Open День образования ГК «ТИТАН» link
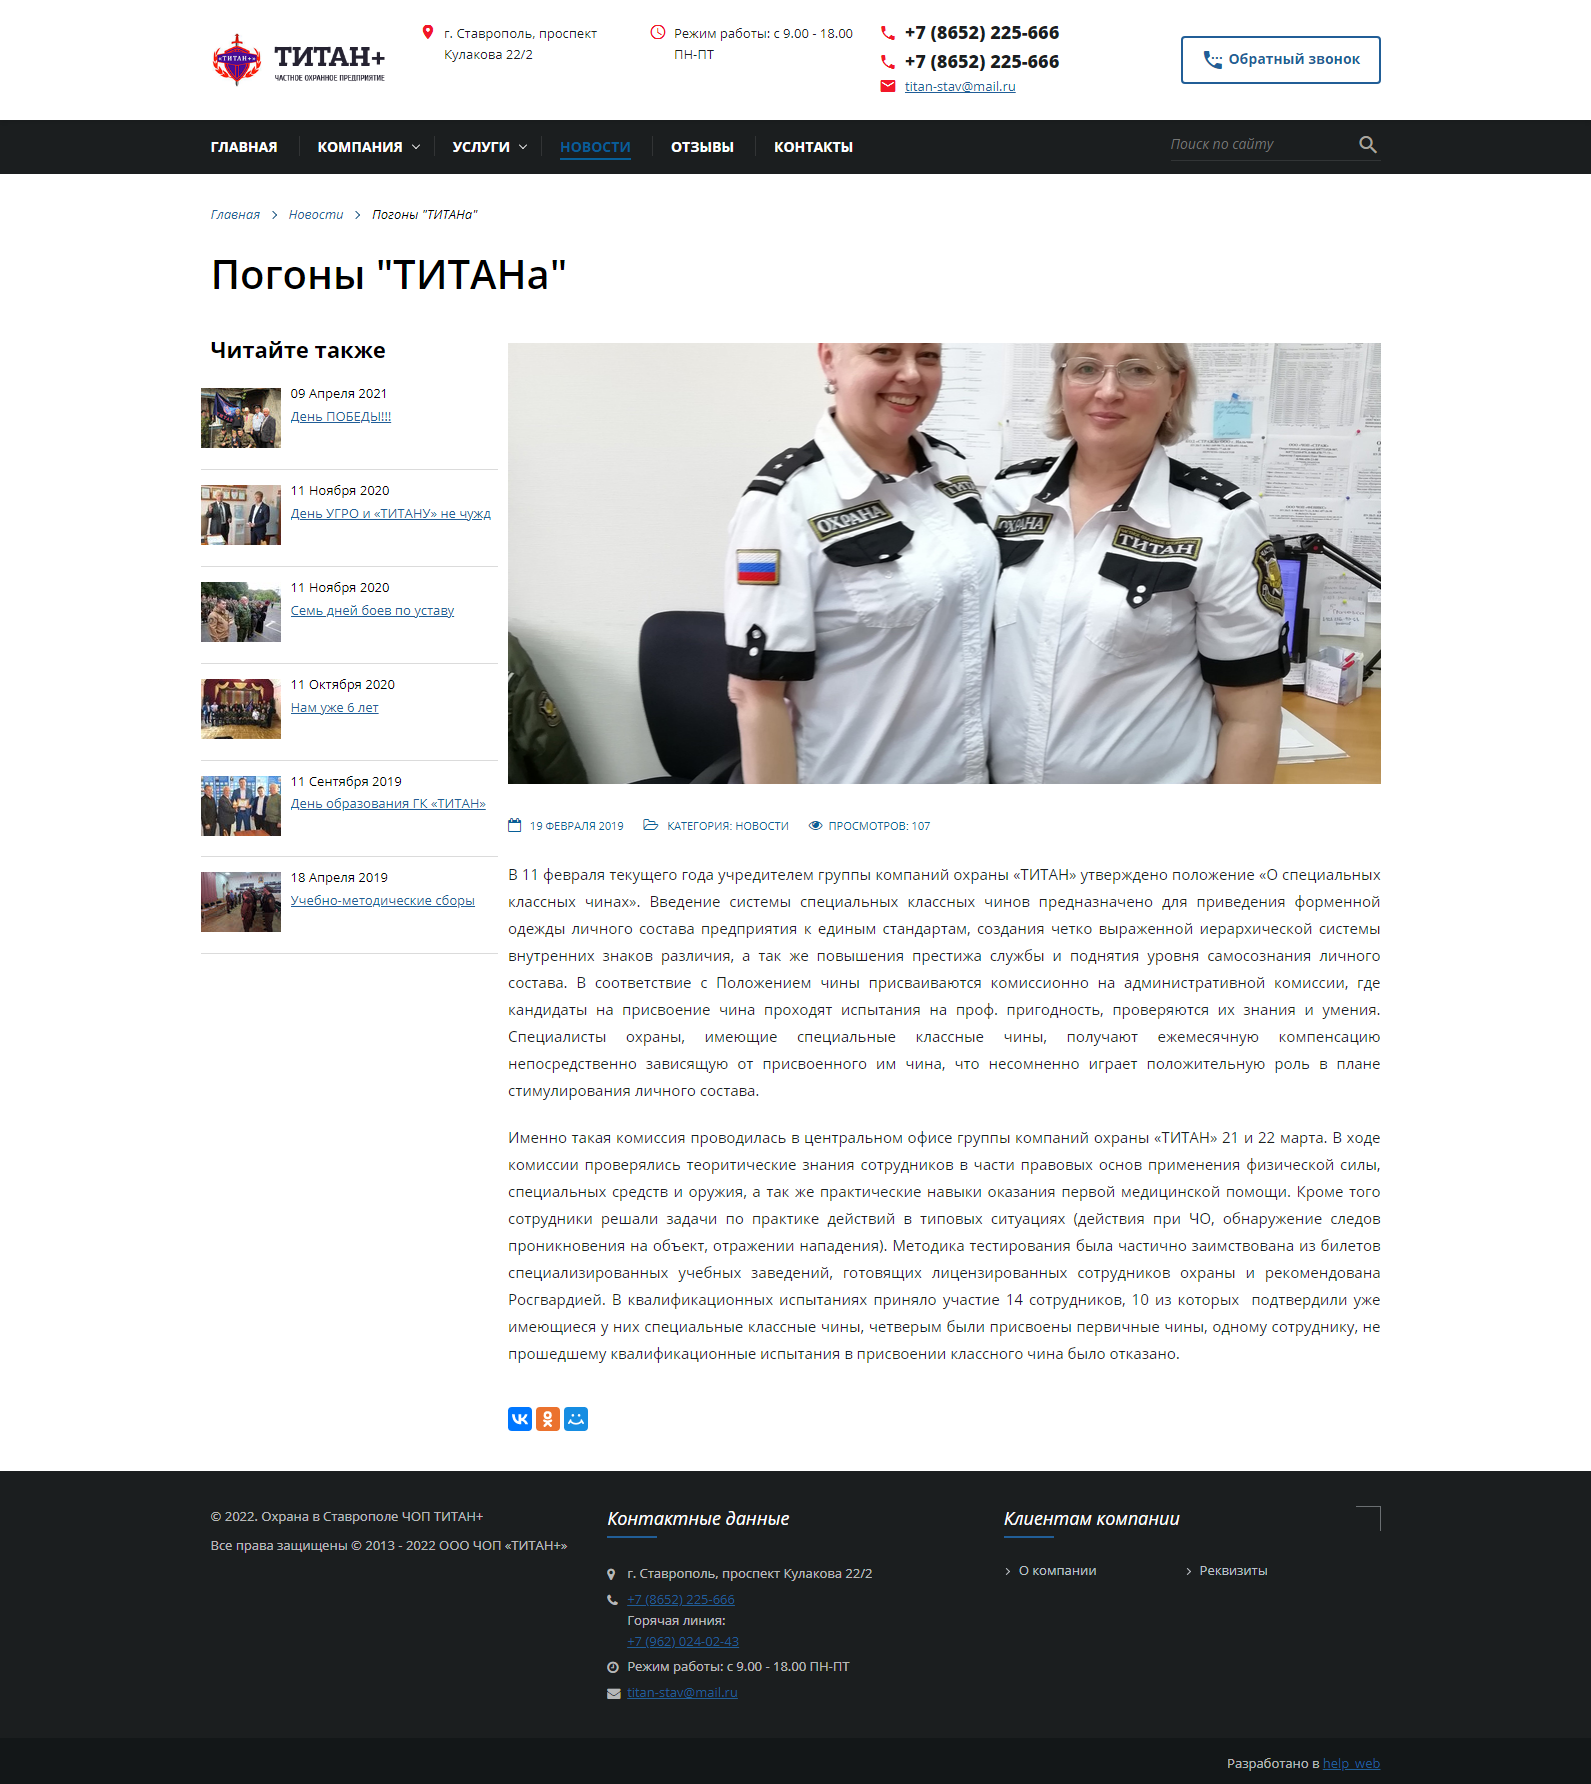 tap(388, 804)
